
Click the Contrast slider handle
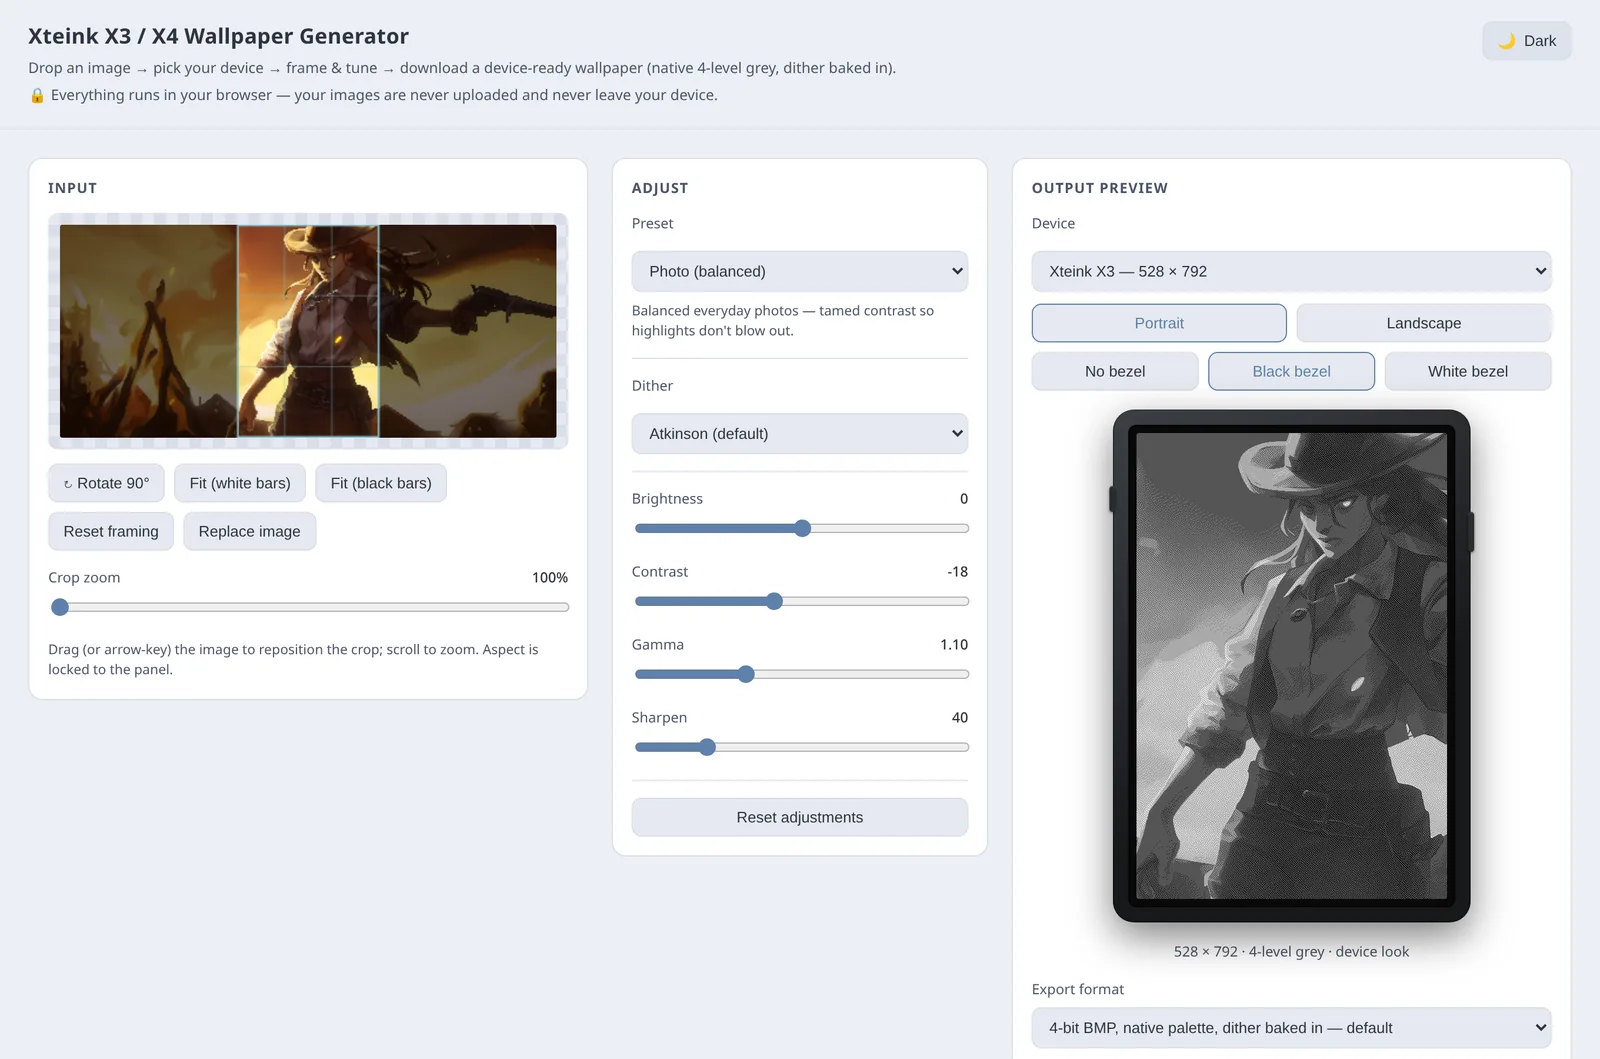[x=774, y=601]
